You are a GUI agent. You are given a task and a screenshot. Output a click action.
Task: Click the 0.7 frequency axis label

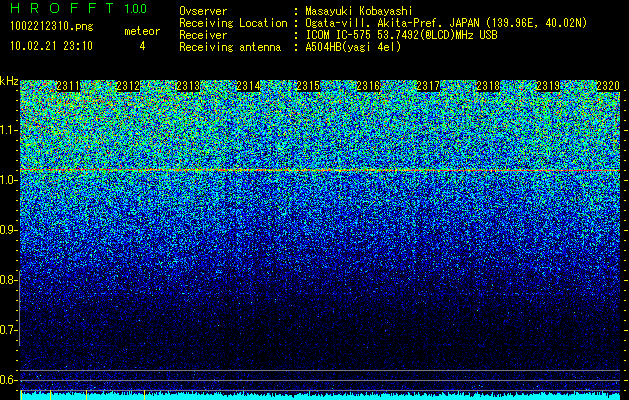point(8,330)
